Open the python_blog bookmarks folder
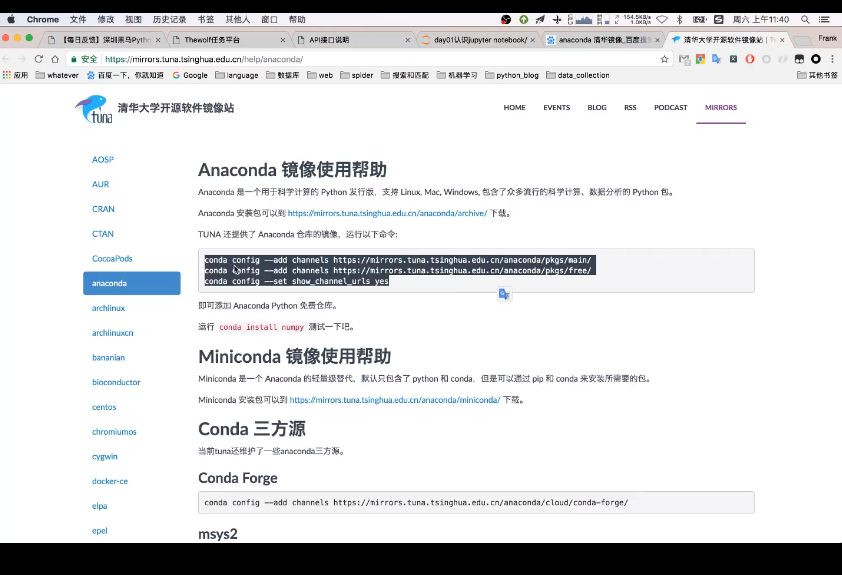The image size is (842, 575). (x=512, y=75)
